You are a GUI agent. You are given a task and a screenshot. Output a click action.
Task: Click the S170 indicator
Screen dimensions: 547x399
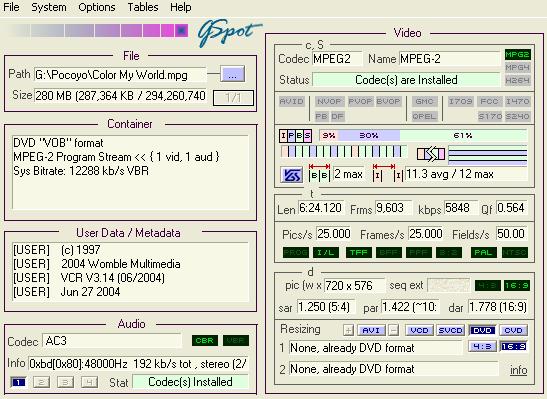[x=490, y=116]
